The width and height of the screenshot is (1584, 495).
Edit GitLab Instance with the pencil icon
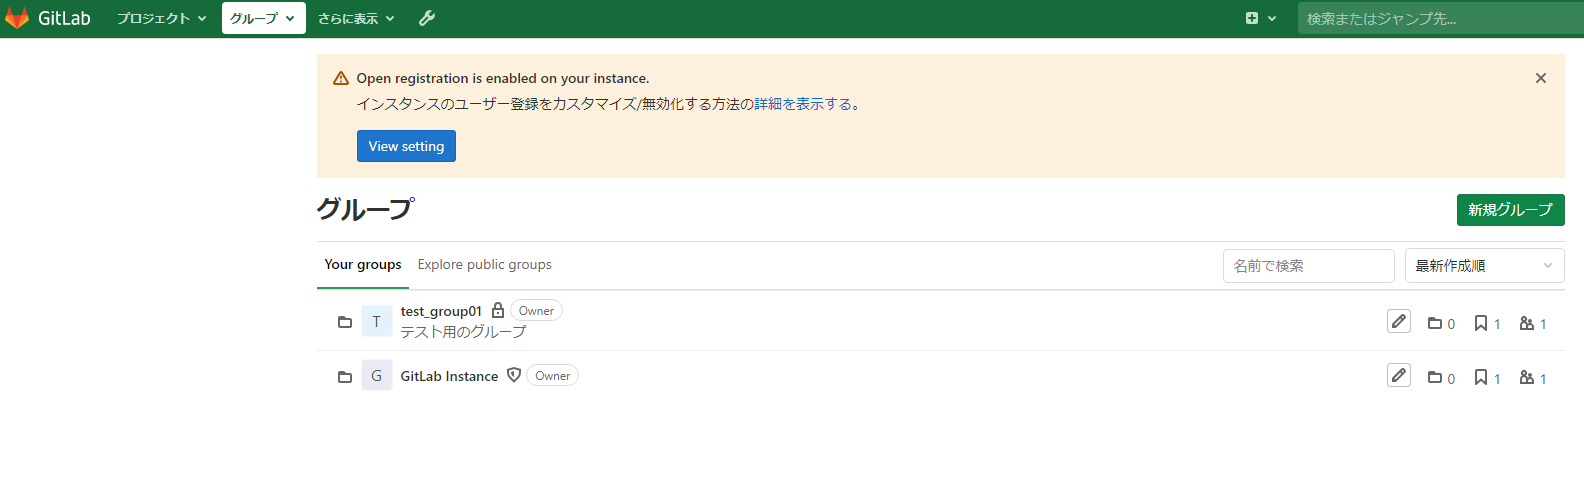point(1399,375)
